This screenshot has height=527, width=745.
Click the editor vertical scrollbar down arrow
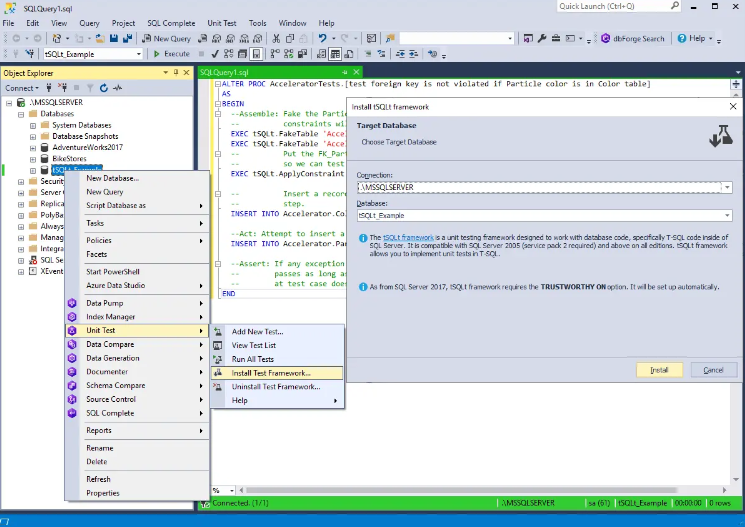[x=736, y=479]
